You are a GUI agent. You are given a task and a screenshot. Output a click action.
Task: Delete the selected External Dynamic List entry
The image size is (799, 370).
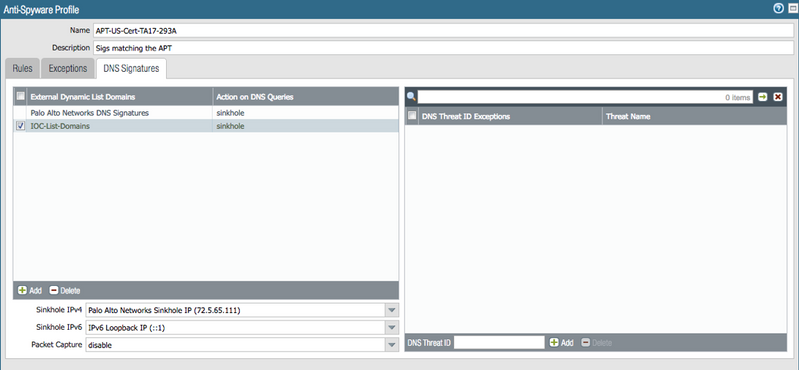tap(65, 290)
